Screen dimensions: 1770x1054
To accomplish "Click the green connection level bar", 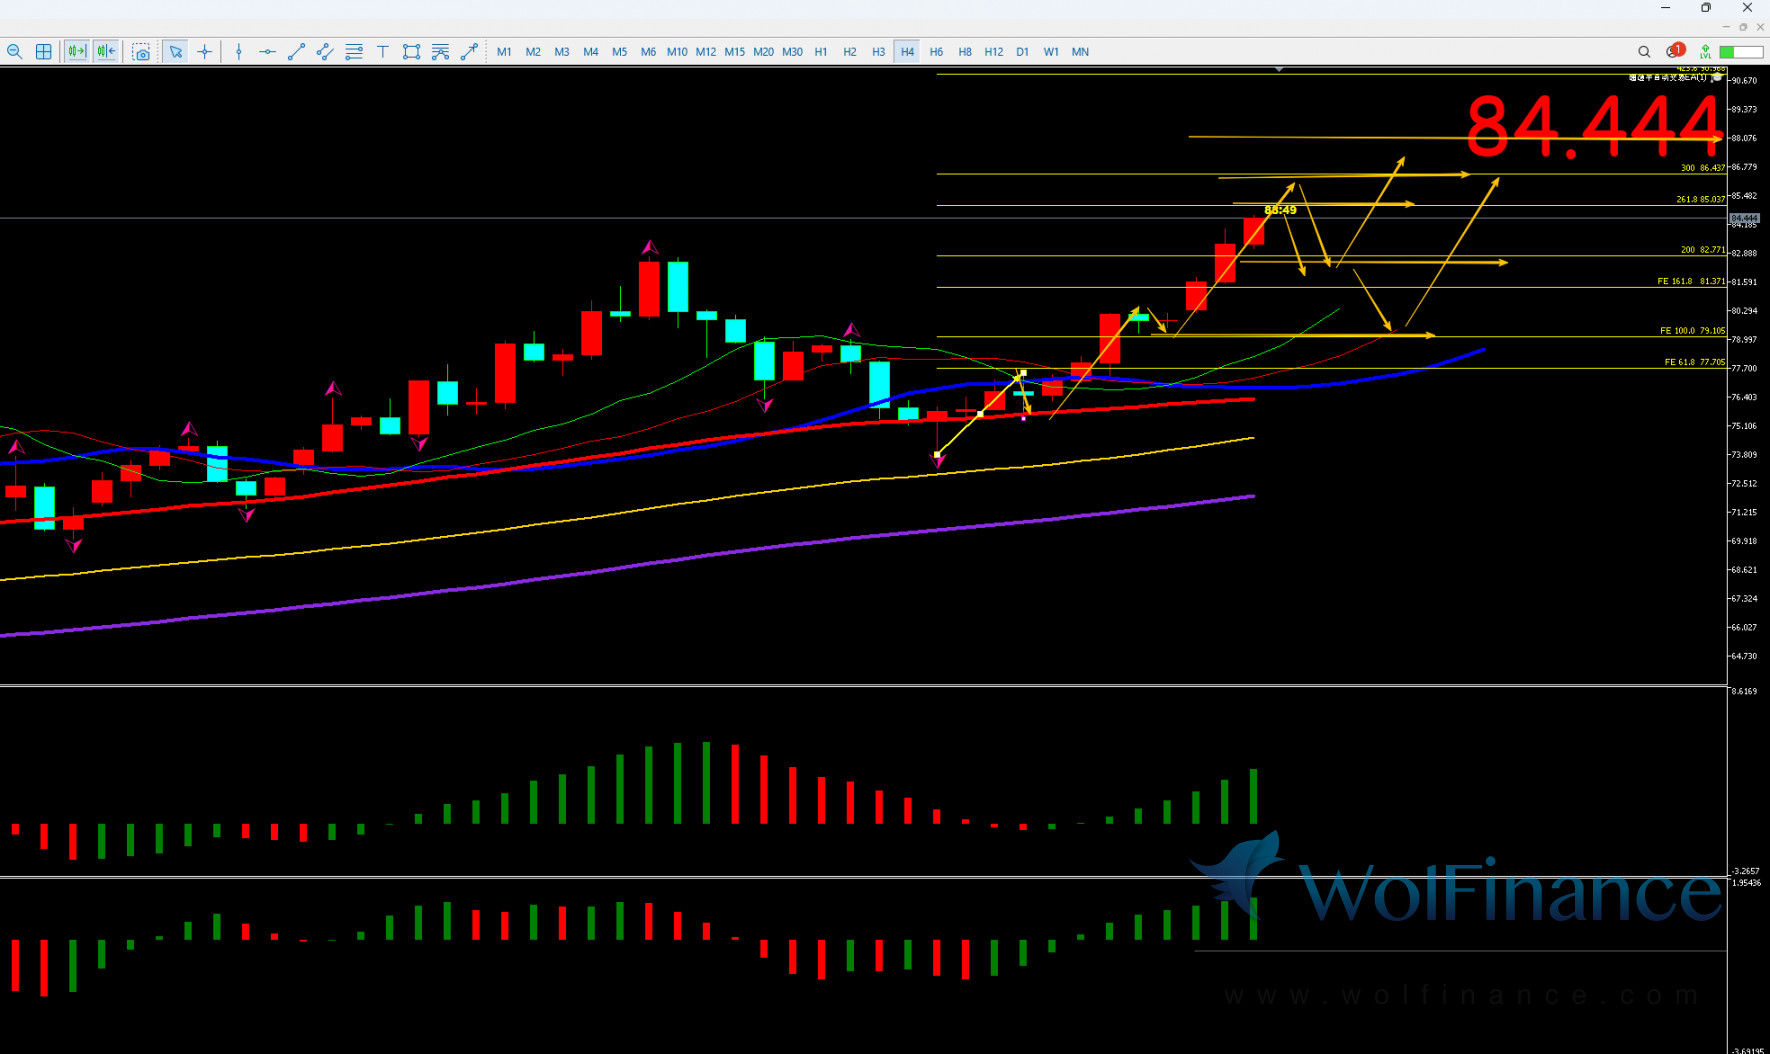I will [x=1741, y=52].
